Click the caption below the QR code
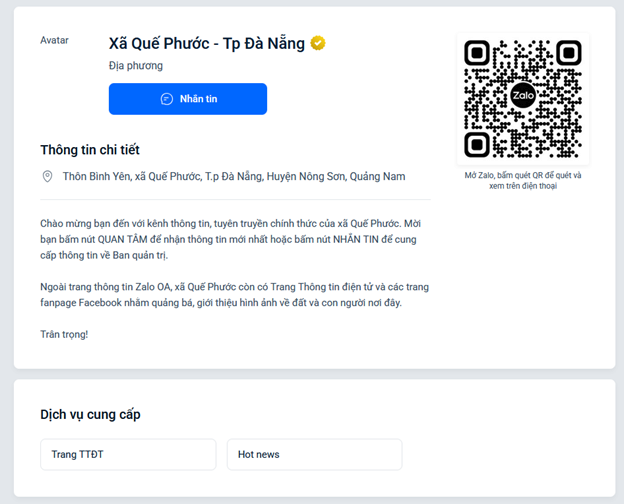Image resolution: width=624 pixels, height=504 pixels. coord(523,180)
